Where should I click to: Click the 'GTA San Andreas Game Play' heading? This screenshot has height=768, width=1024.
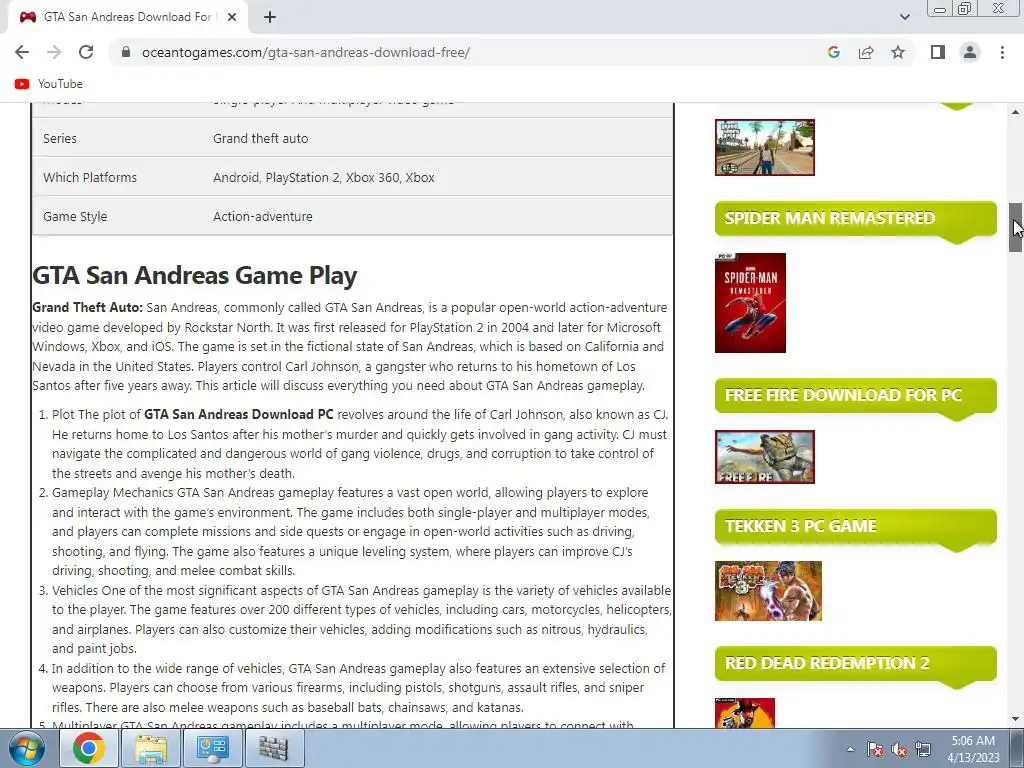195,276
